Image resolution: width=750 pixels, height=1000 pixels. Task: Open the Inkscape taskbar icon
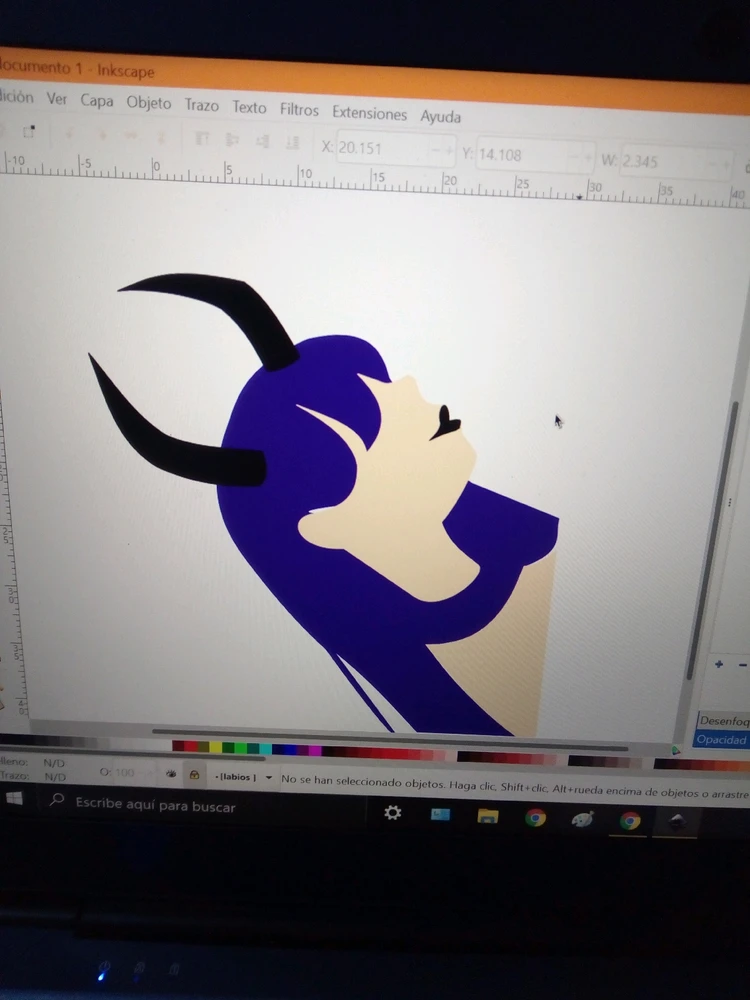[677, 821]
